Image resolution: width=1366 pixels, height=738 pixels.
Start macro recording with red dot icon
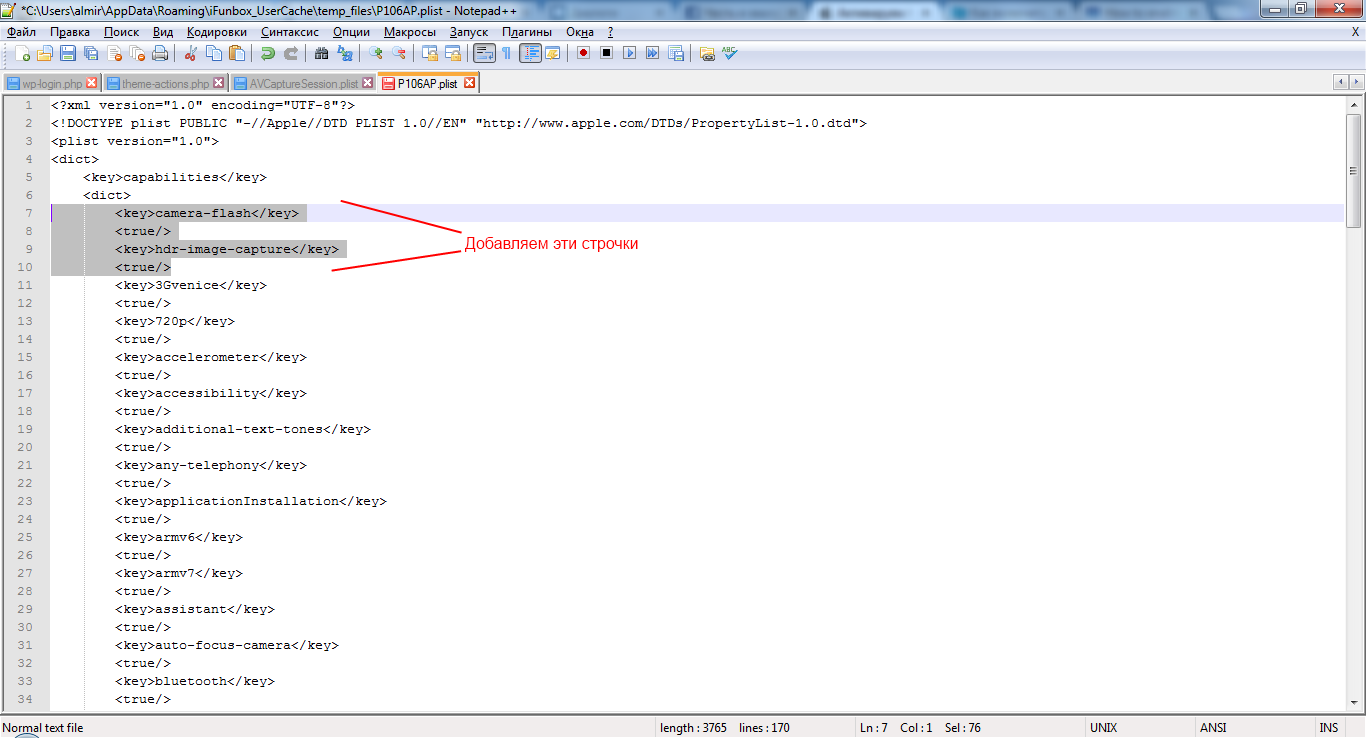[583, 53]
